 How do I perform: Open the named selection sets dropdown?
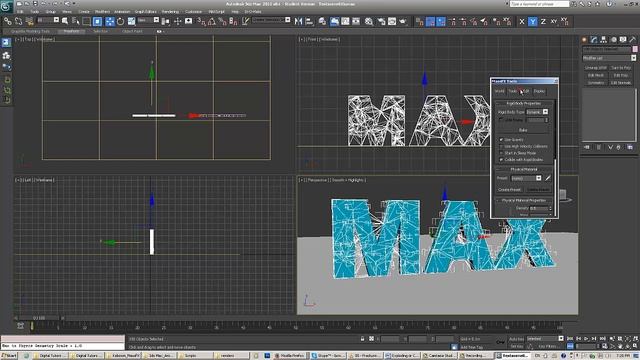271,20
